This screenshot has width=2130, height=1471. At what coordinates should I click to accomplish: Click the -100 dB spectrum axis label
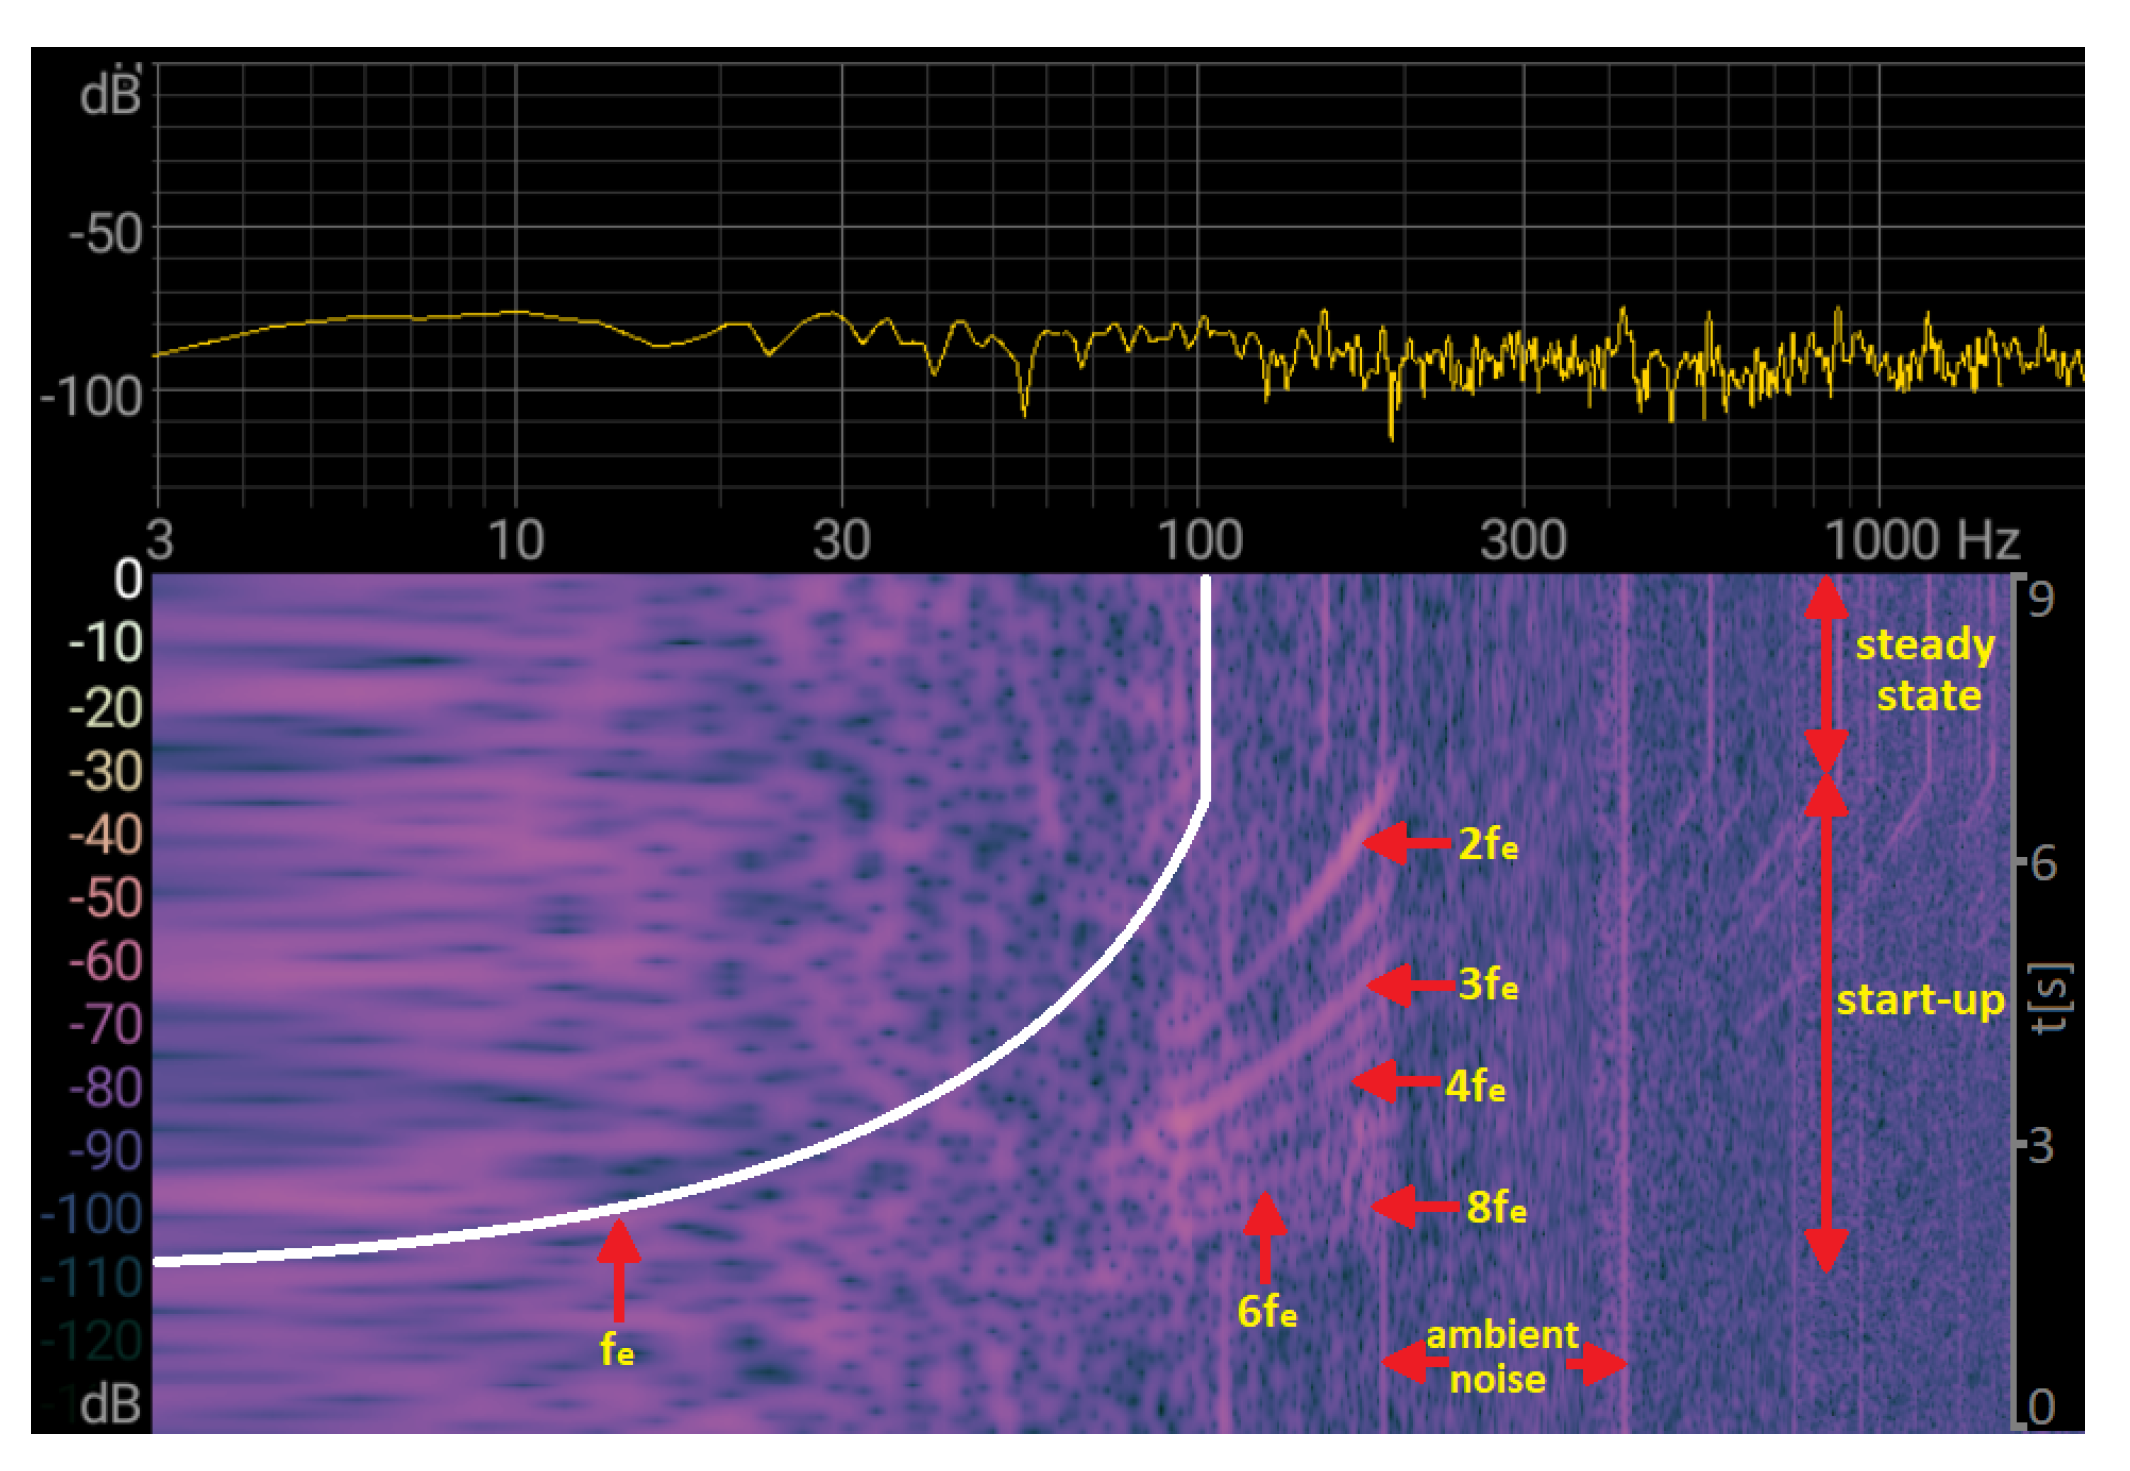tap(92, 397)
